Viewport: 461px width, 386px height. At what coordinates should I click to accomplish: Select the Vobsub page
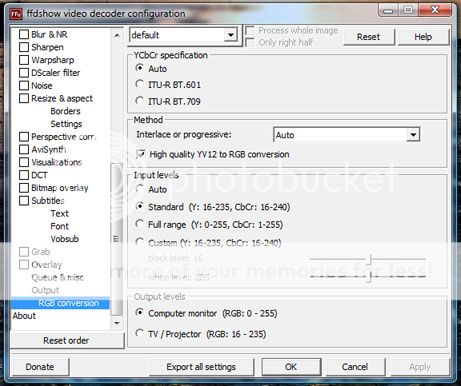pyautogui.click(x=65, y=239)
